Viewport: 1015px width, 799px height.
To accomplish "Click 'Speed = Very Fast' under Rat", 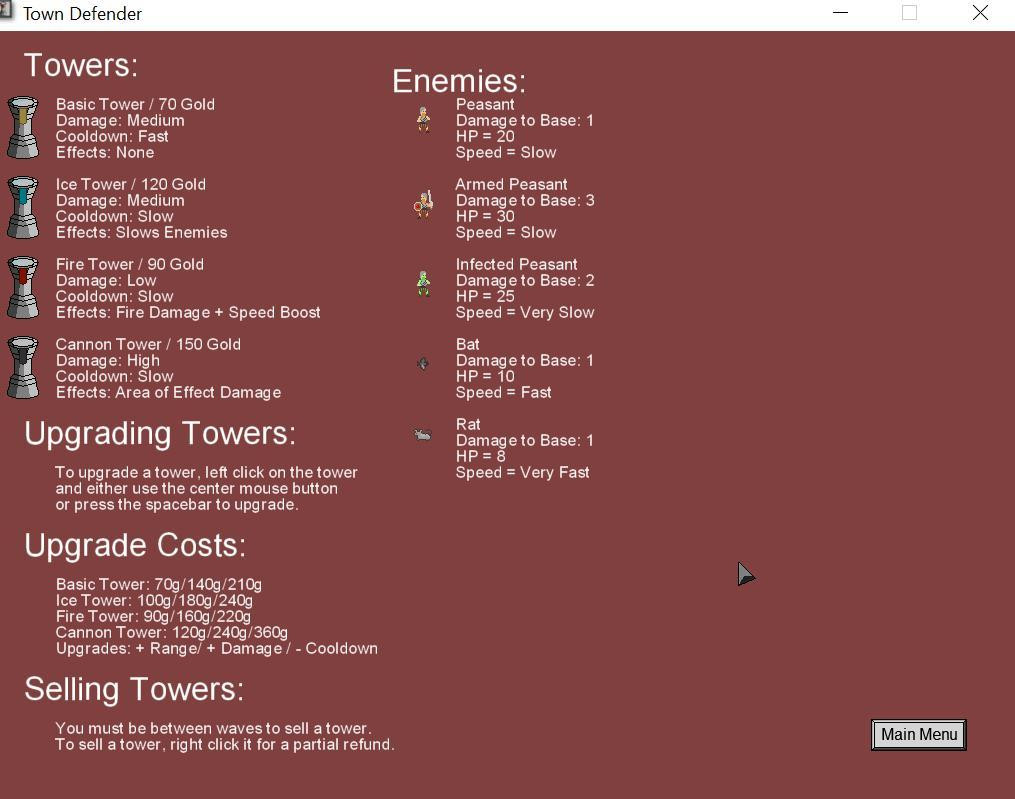I will coord(522,473).
